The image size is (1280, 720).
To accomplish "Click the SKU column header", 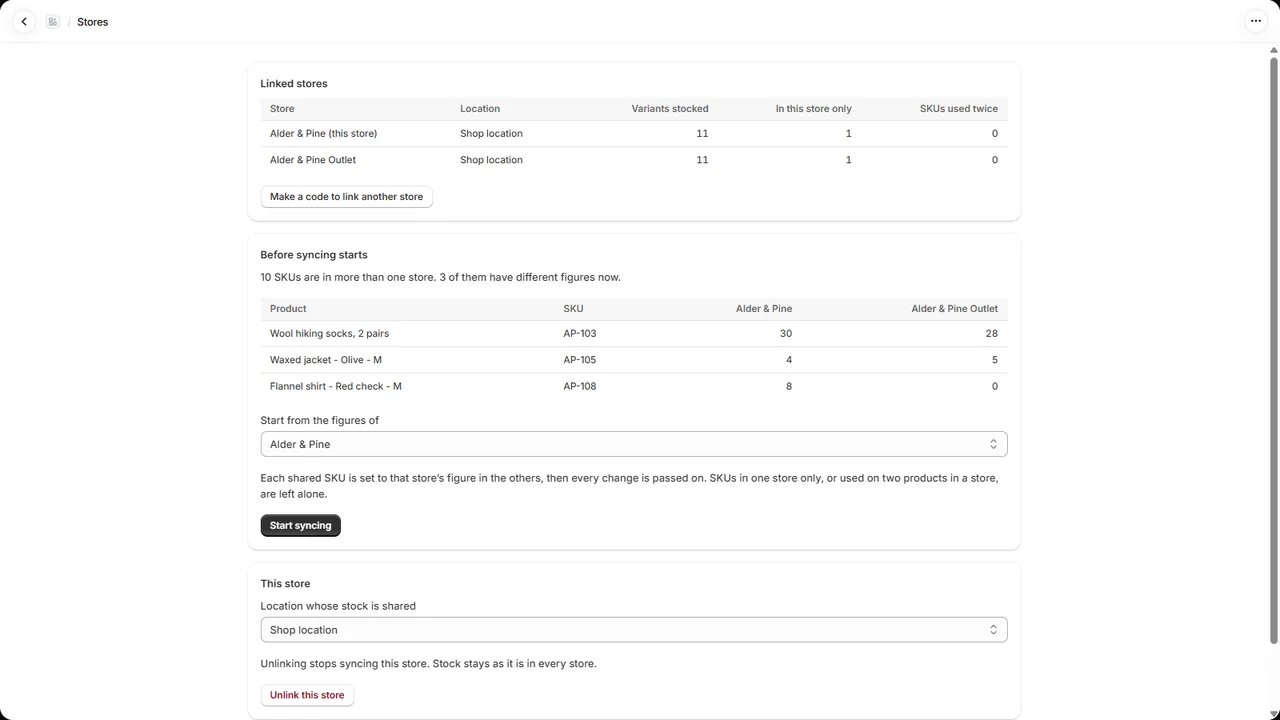I will point(573,309).
